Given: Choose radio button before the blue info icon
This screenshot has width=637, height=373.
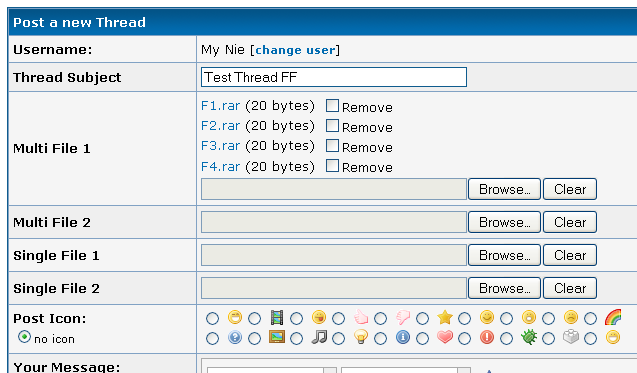Looking at the screenshot, I should [381, 338].
